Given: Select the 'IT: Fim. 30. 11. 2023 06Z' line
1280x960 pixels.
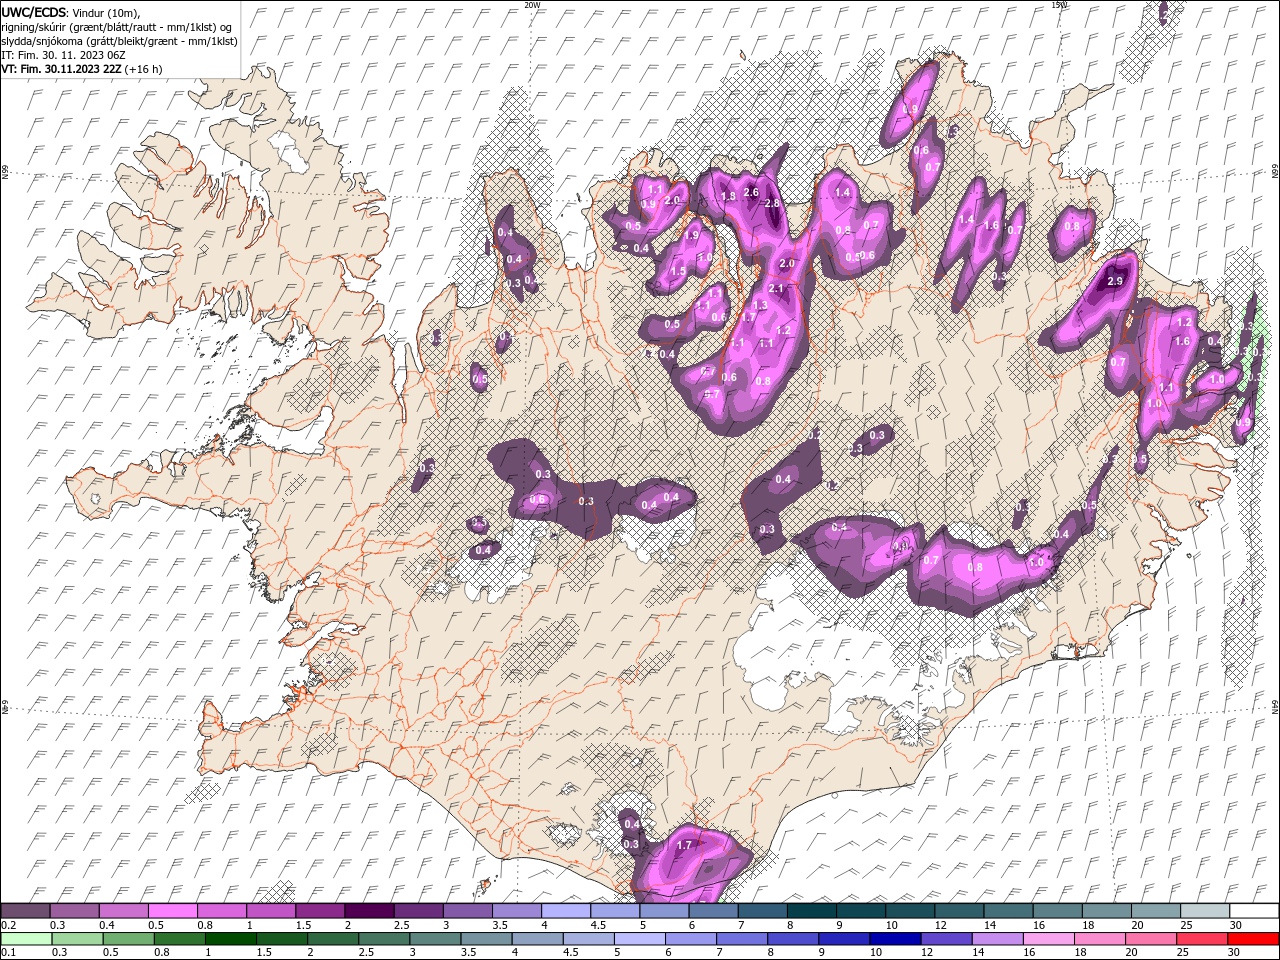Looking at the screenshot, I should pyautogui.click(x=65, y=55).
